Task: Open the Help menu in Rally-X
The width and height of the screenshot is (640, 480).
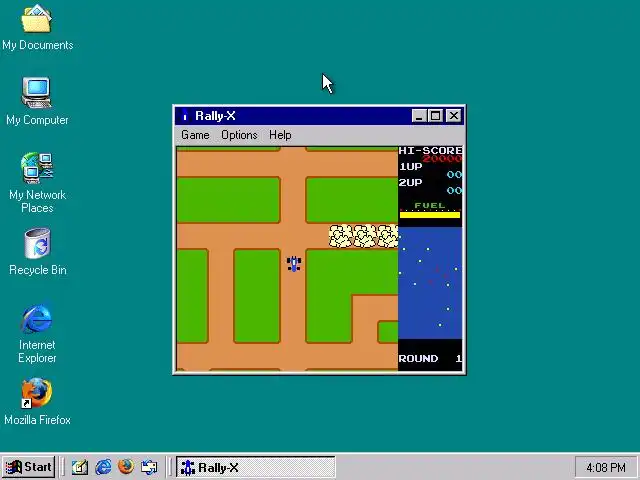Action: (280, 135)
